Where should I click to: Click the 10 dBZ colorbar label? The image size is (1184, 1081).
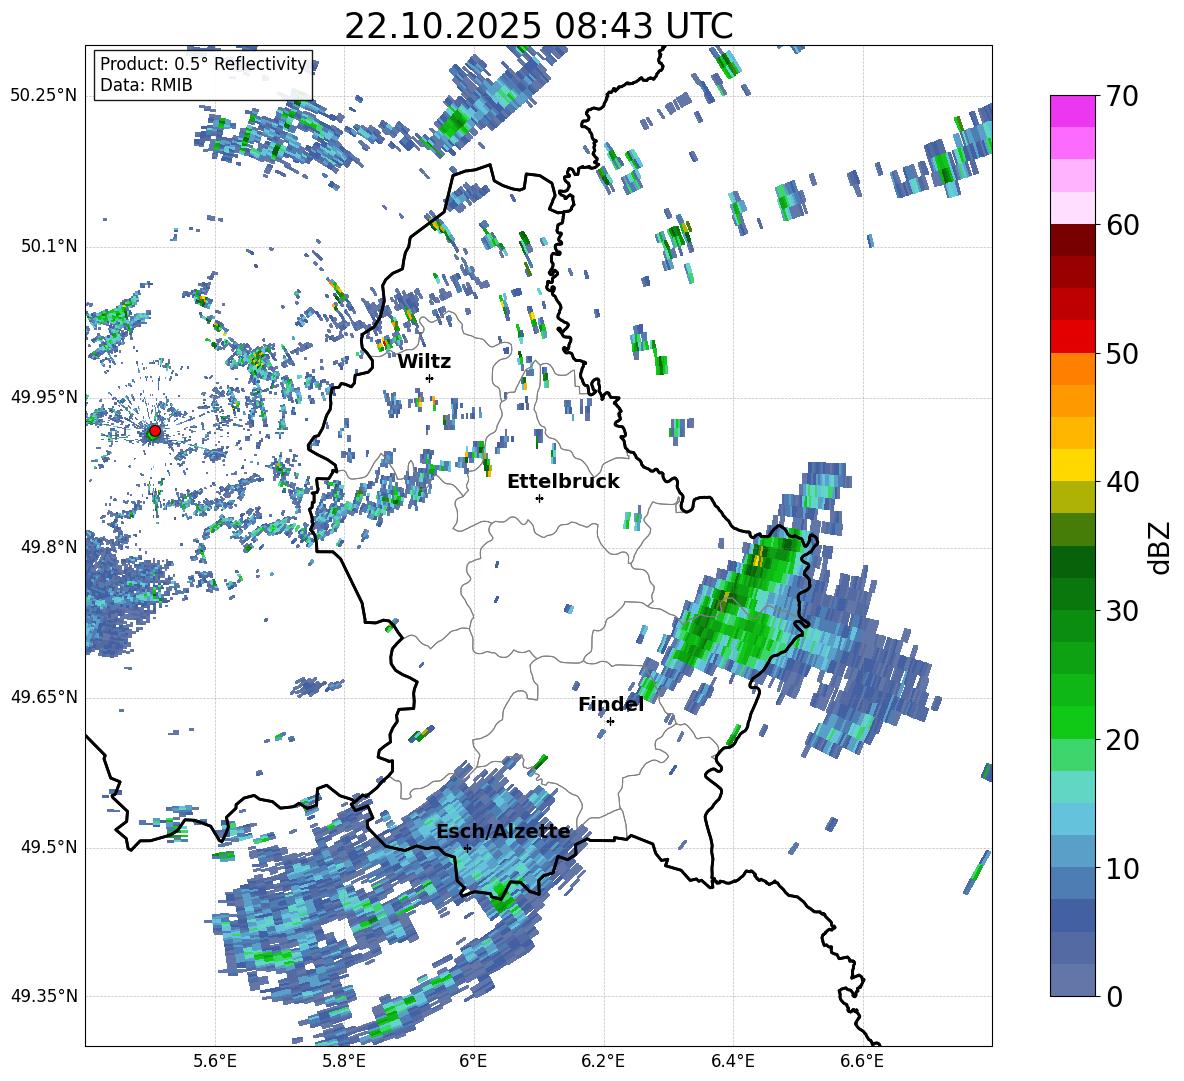pyautogui.click(x=1122, y=868)
